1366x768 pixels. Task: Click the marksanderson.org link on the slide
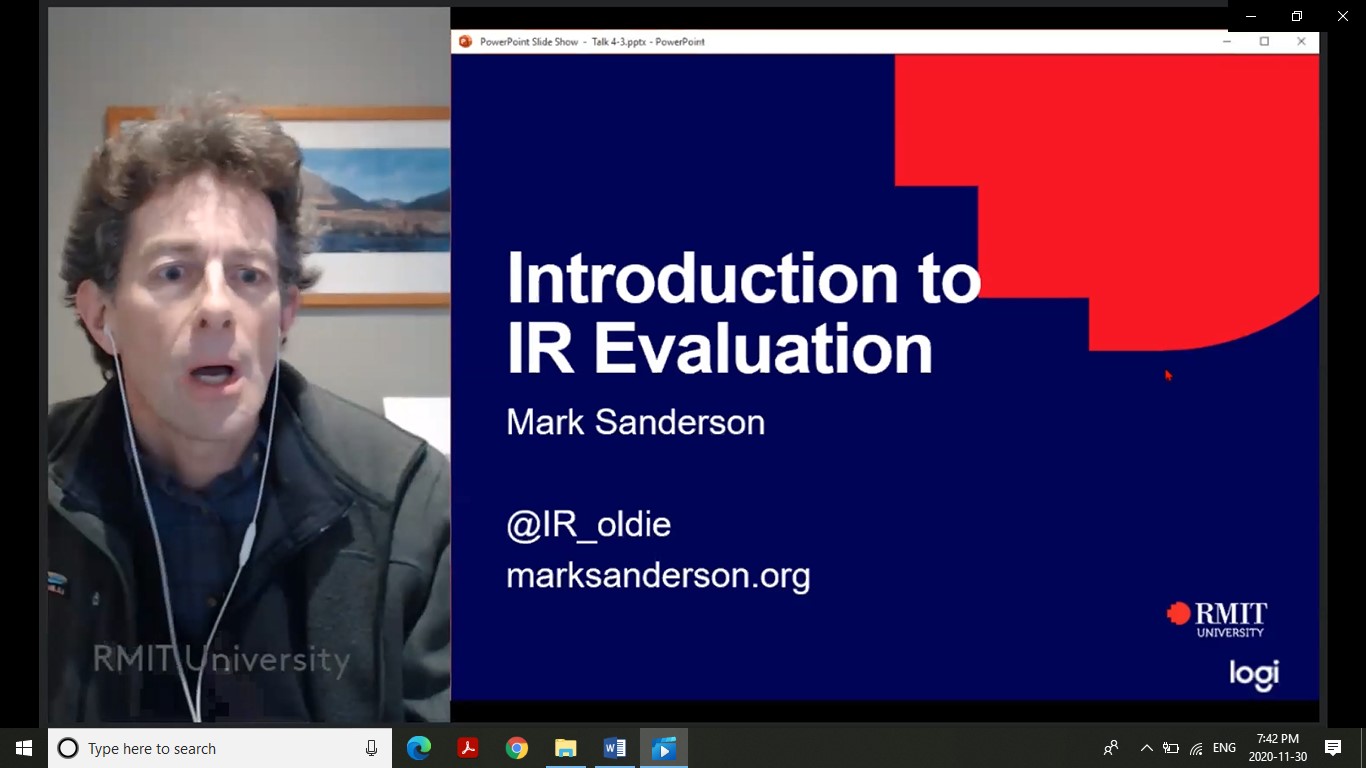(x=658, y=576)
